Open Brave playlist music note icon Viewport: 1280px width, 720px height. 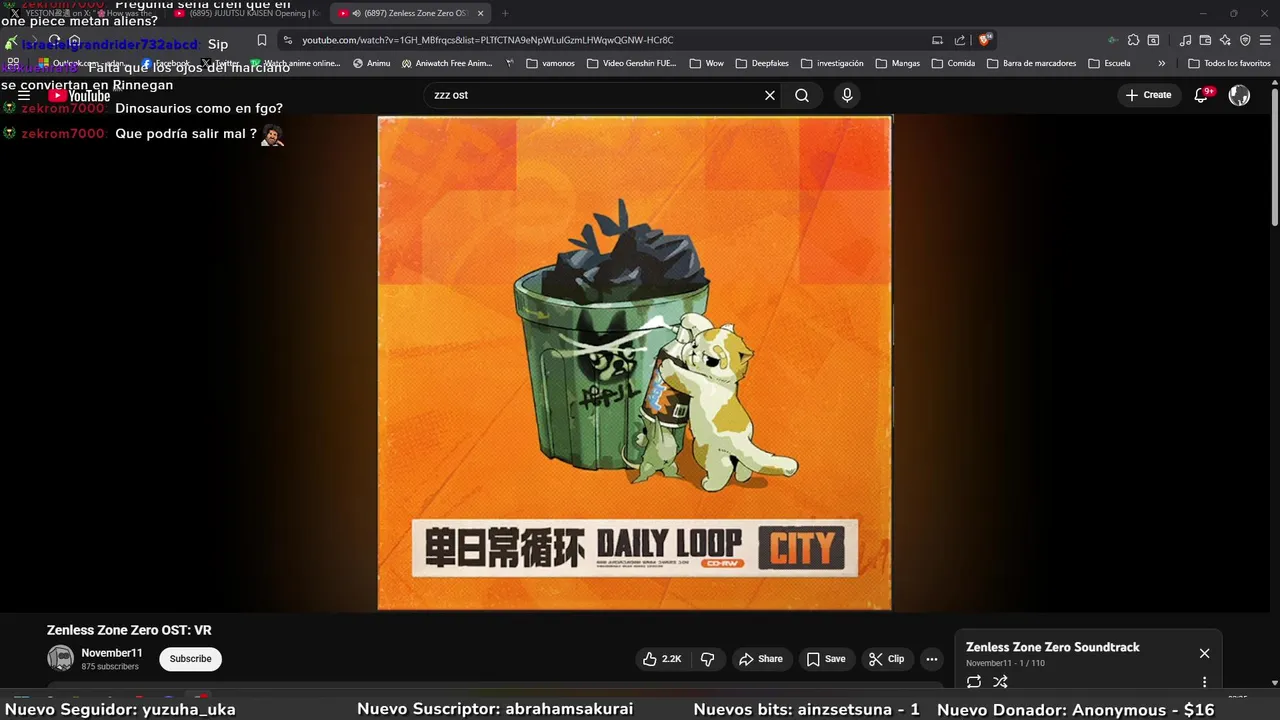coord(1185,40)
